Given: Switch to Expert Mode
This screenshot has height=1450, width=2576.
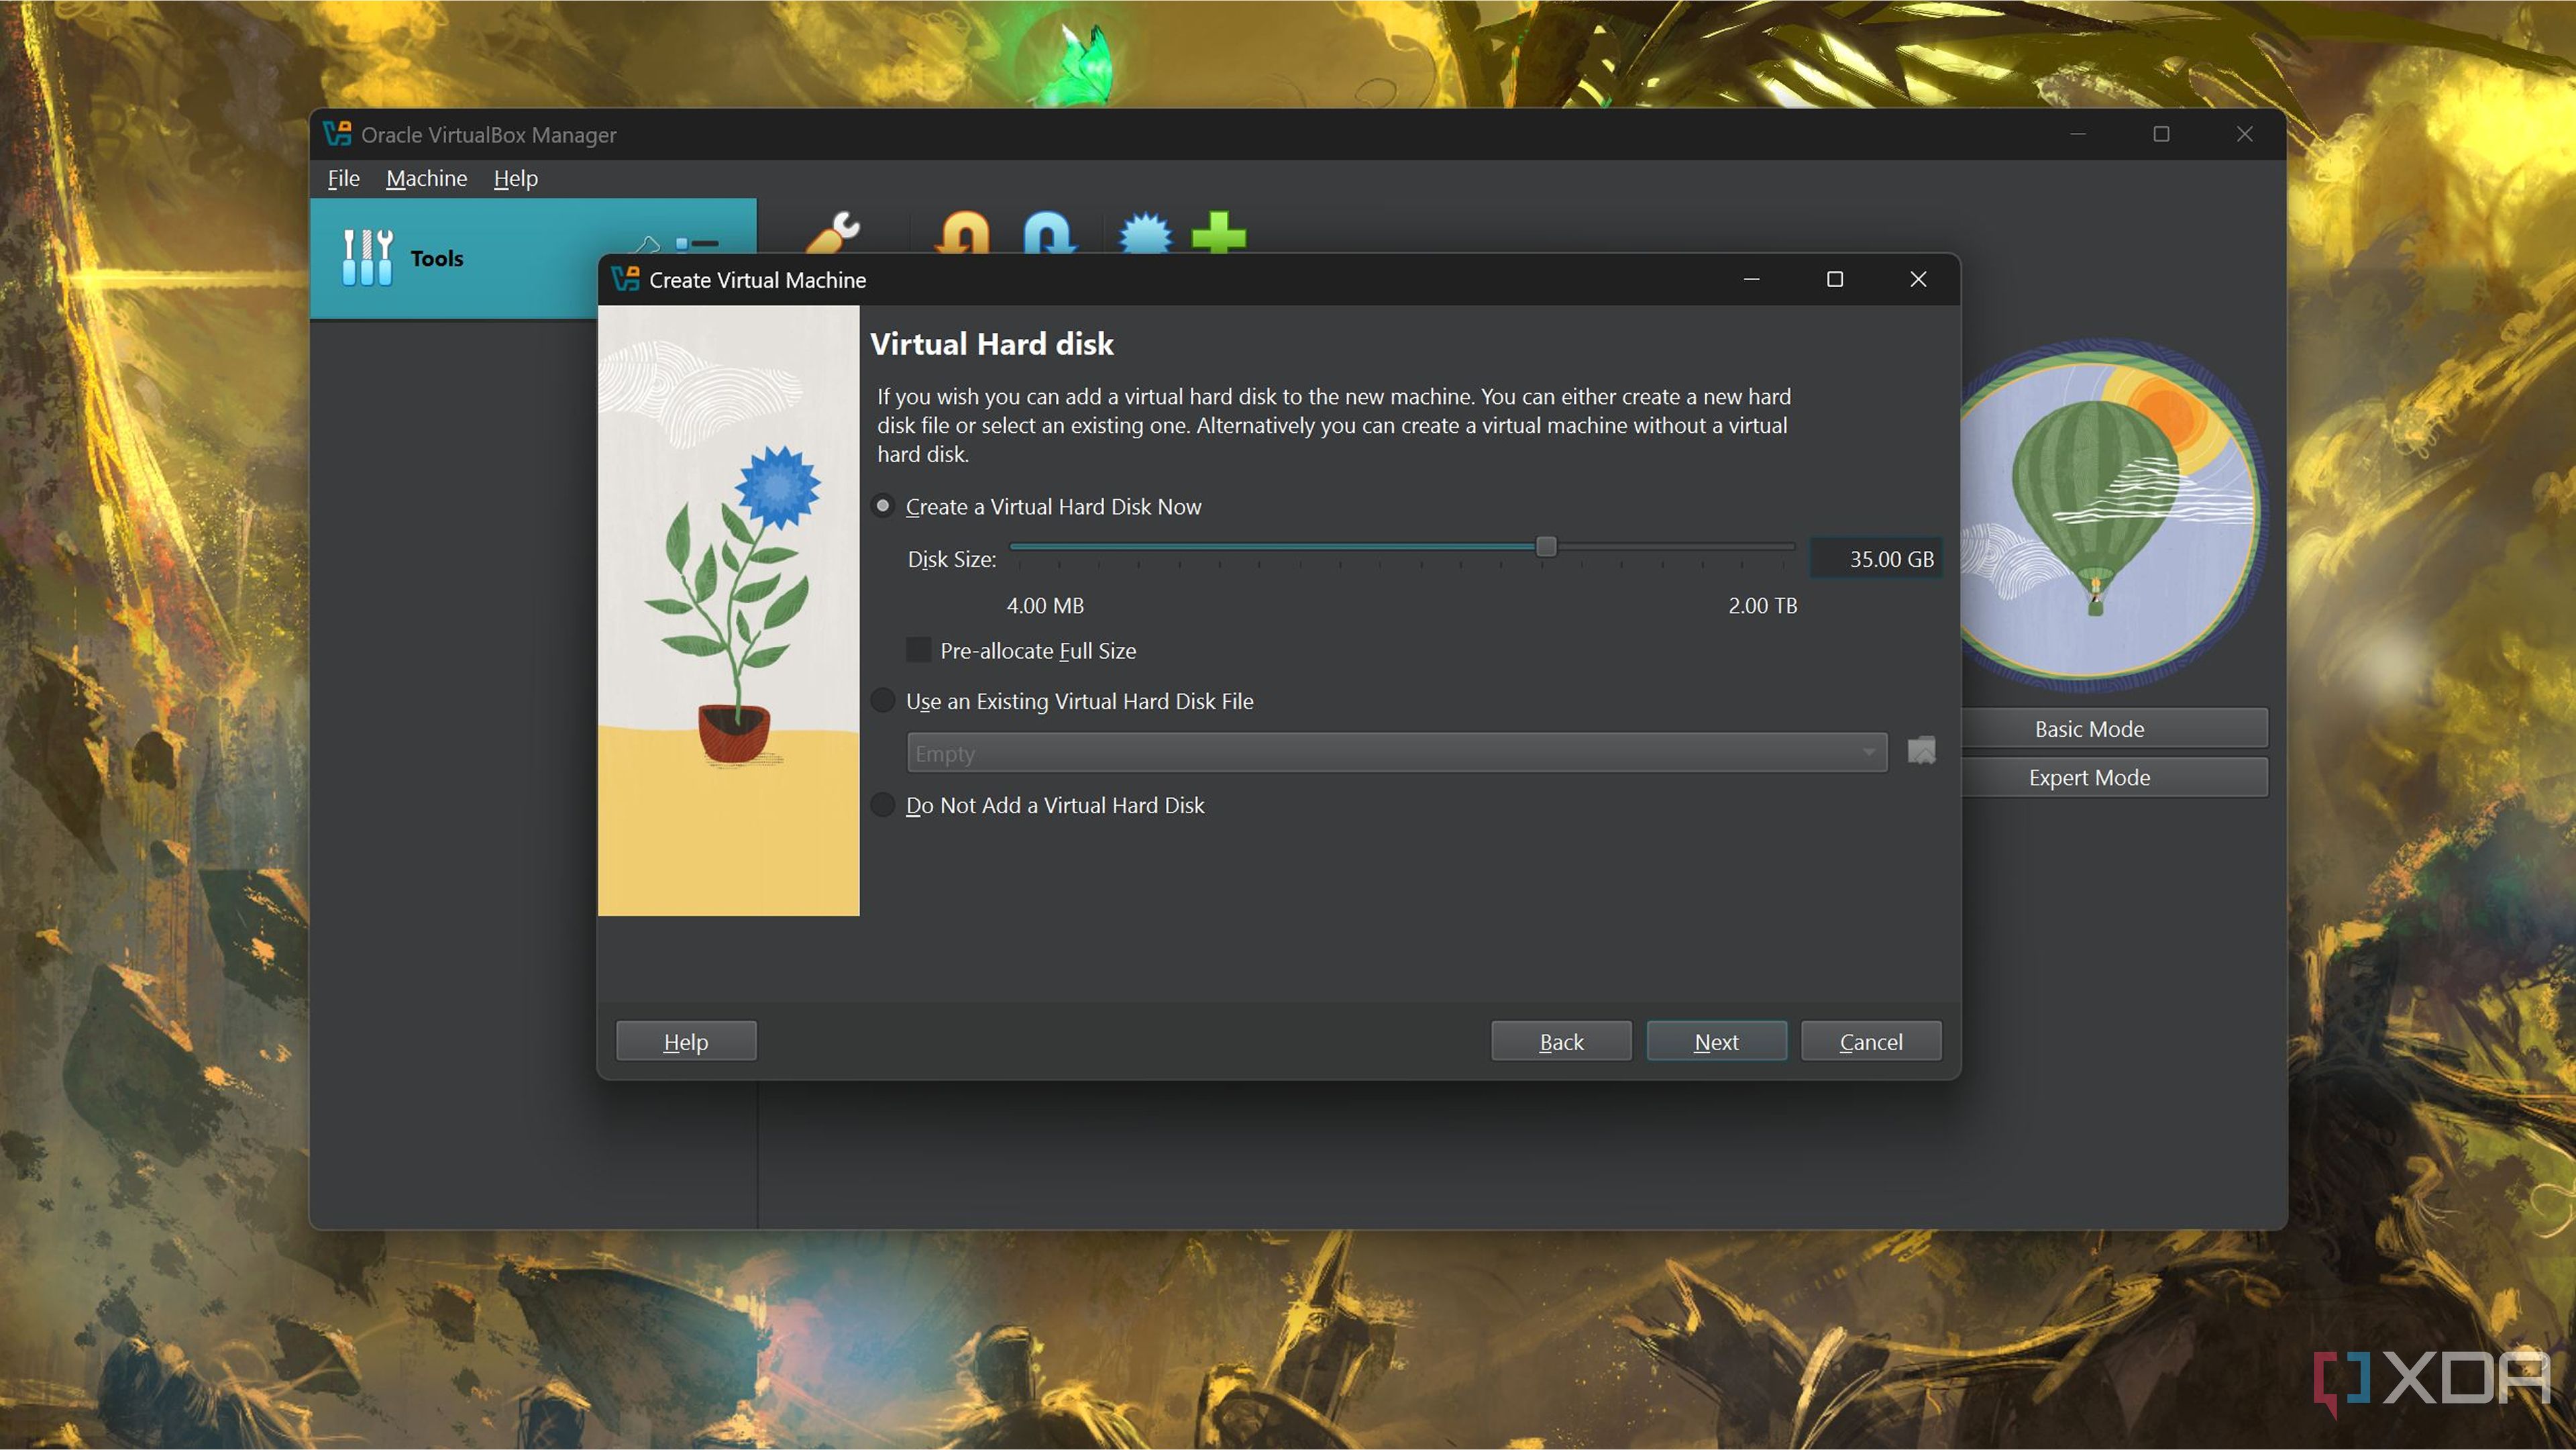Looking at the screenshot, I should click(2089, 777).
